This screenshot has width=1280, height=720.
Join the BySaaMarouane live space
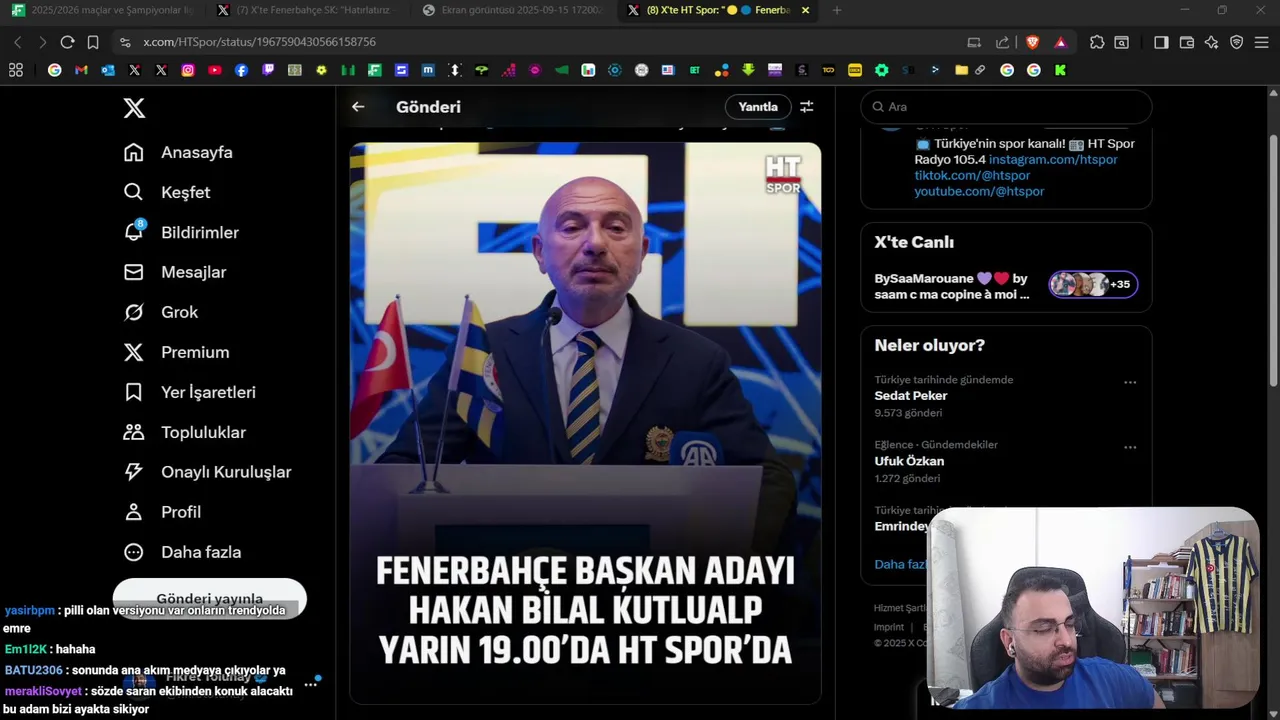click(951, 286)
